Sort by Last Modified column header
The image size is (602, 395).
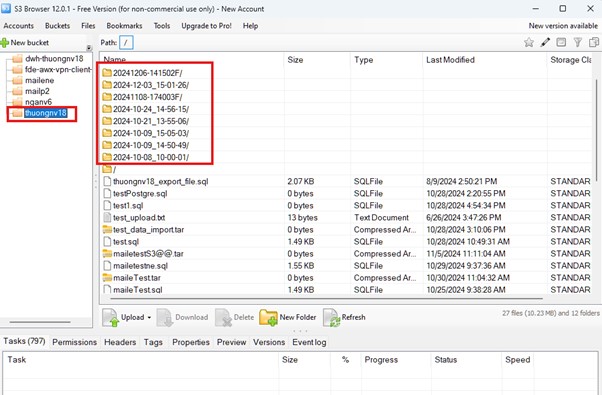pyautogui.click(x=450, y=59)
